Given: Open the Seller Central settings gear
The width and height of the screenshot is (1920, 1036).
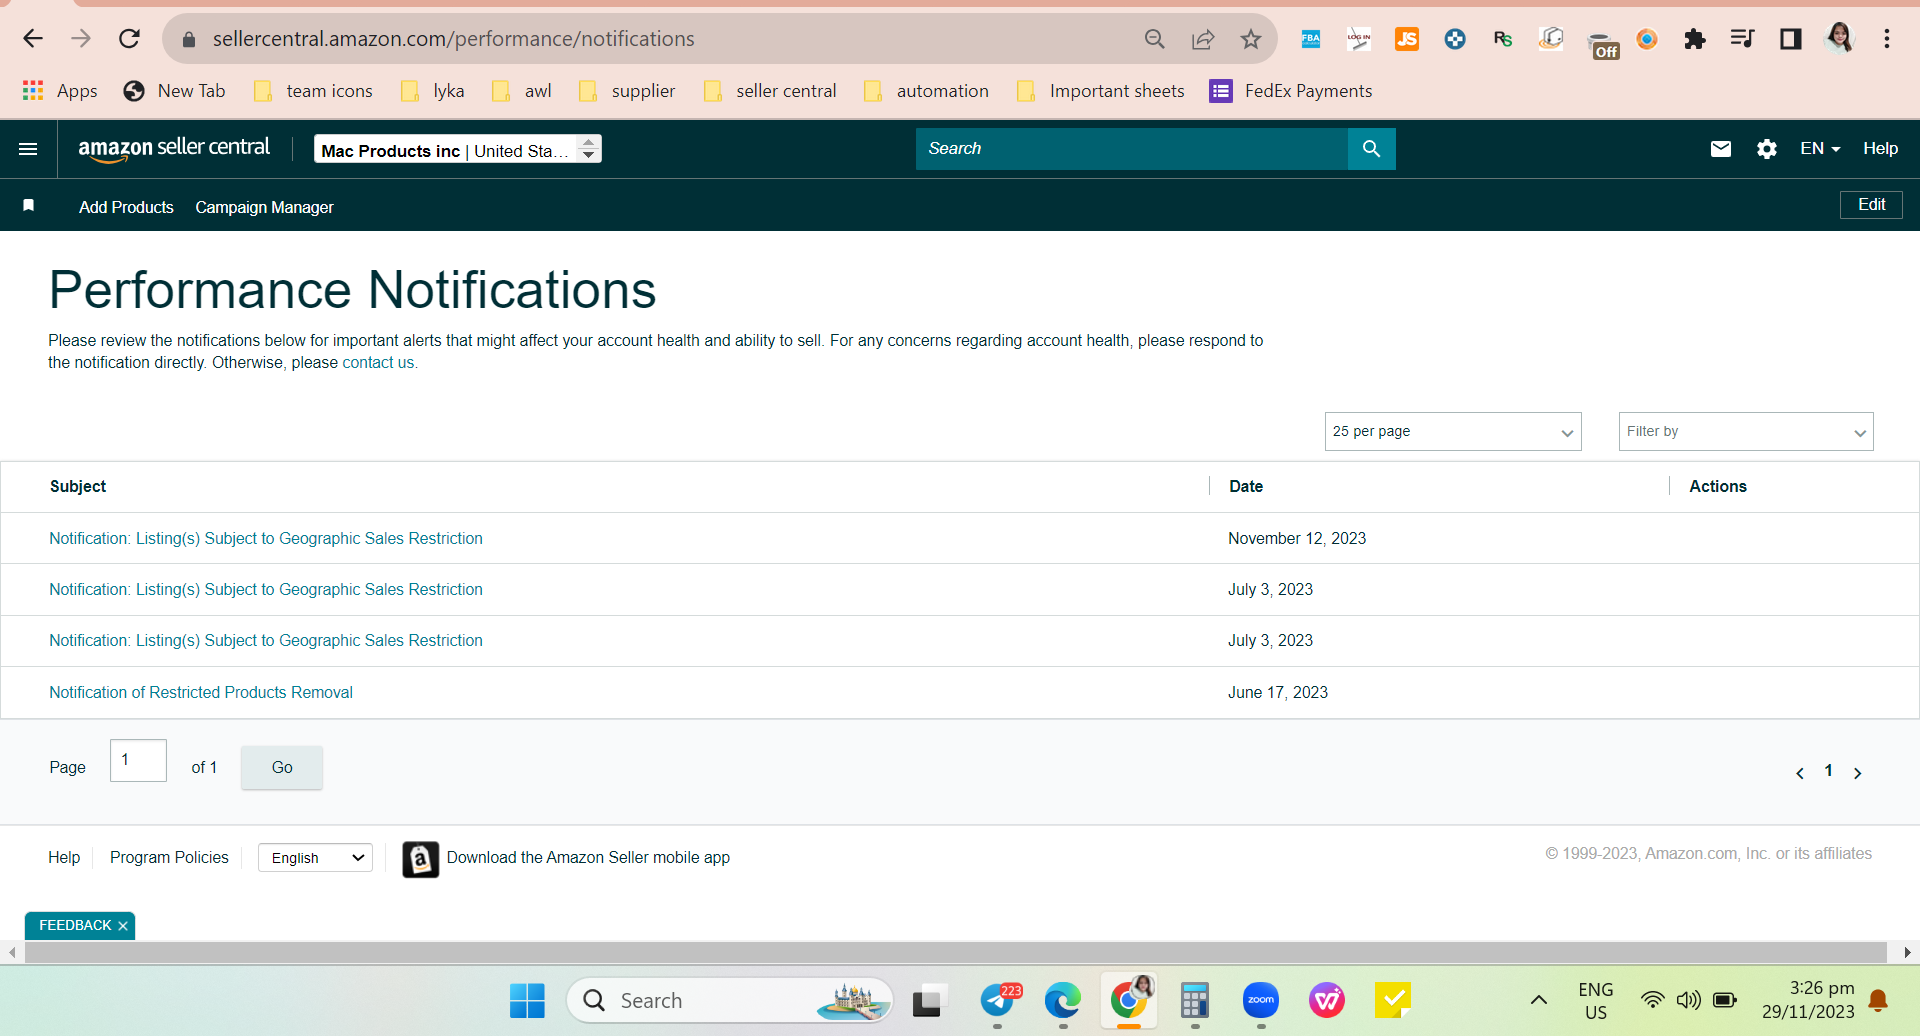Looking at the screenshot, I should point(1767,149).
